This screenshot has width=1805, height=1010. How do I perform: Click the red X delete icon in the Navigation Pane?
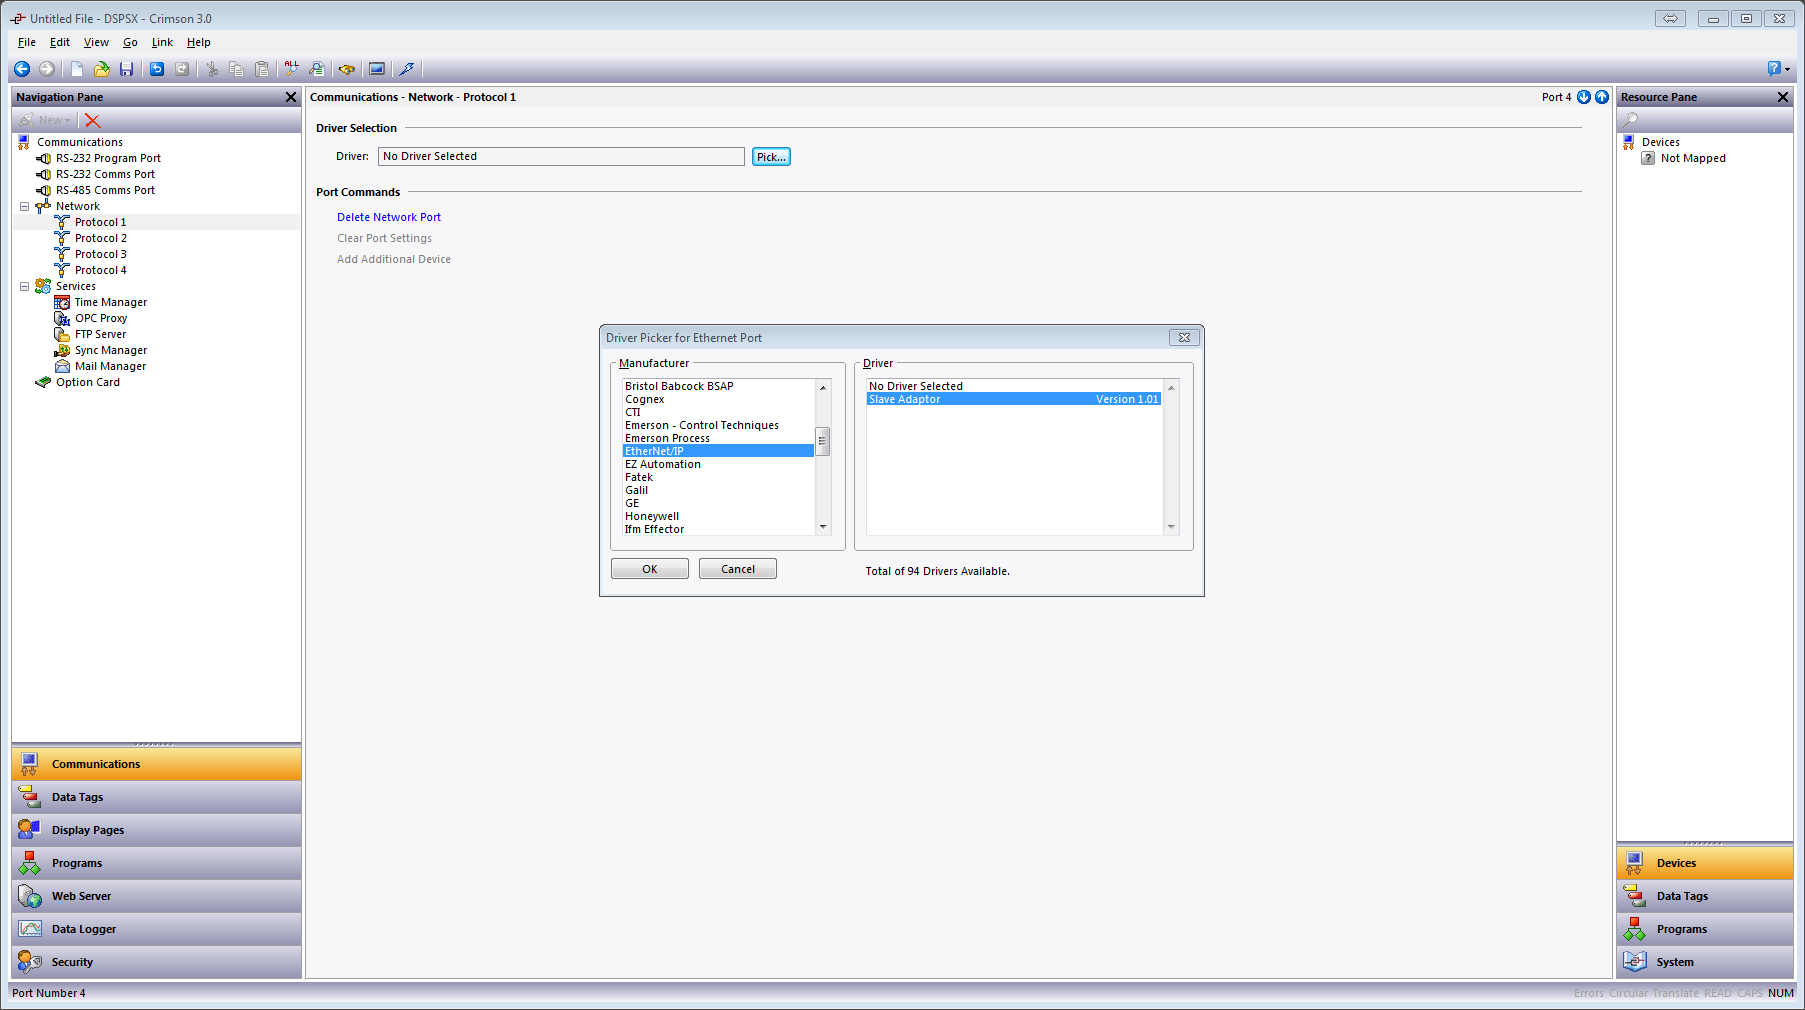coord(93,120)
